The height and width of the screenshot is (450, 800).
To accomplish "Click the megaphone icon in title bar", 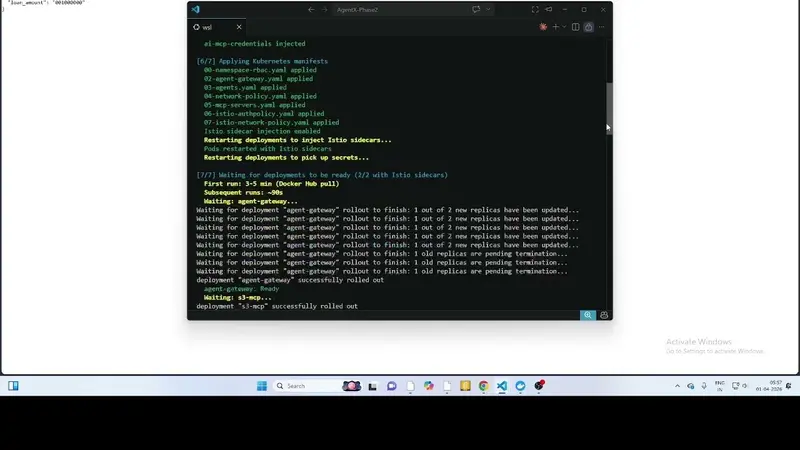I will pyautogui.click(x=549, y=9).
